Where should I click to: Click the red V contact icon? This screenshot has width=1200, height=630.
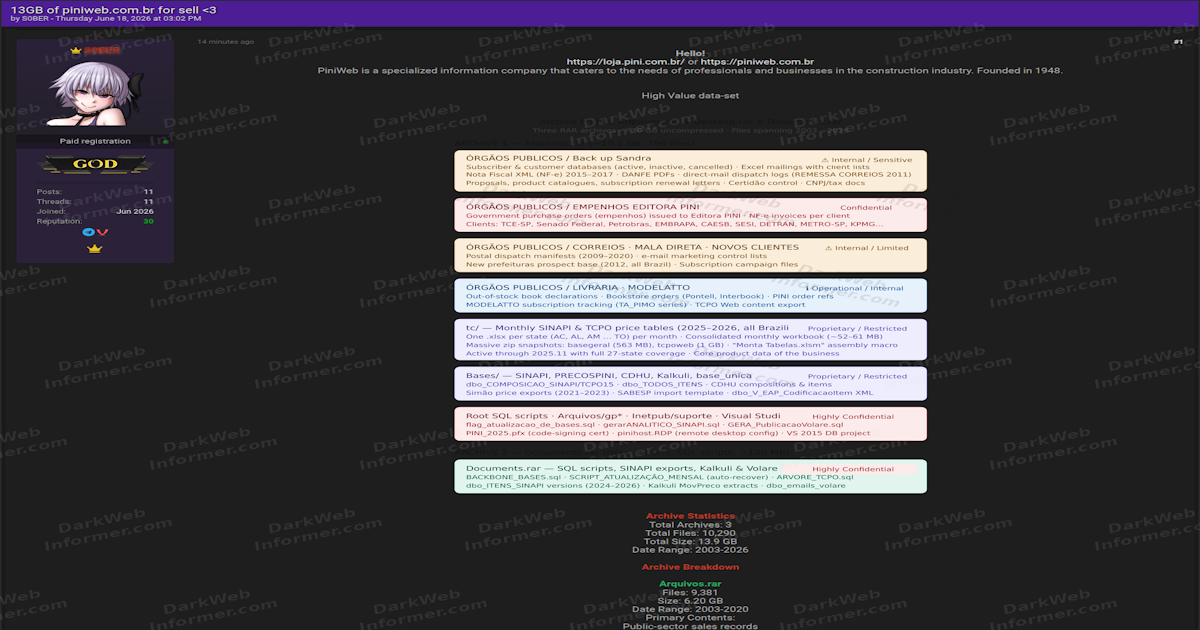coord(102,232)
